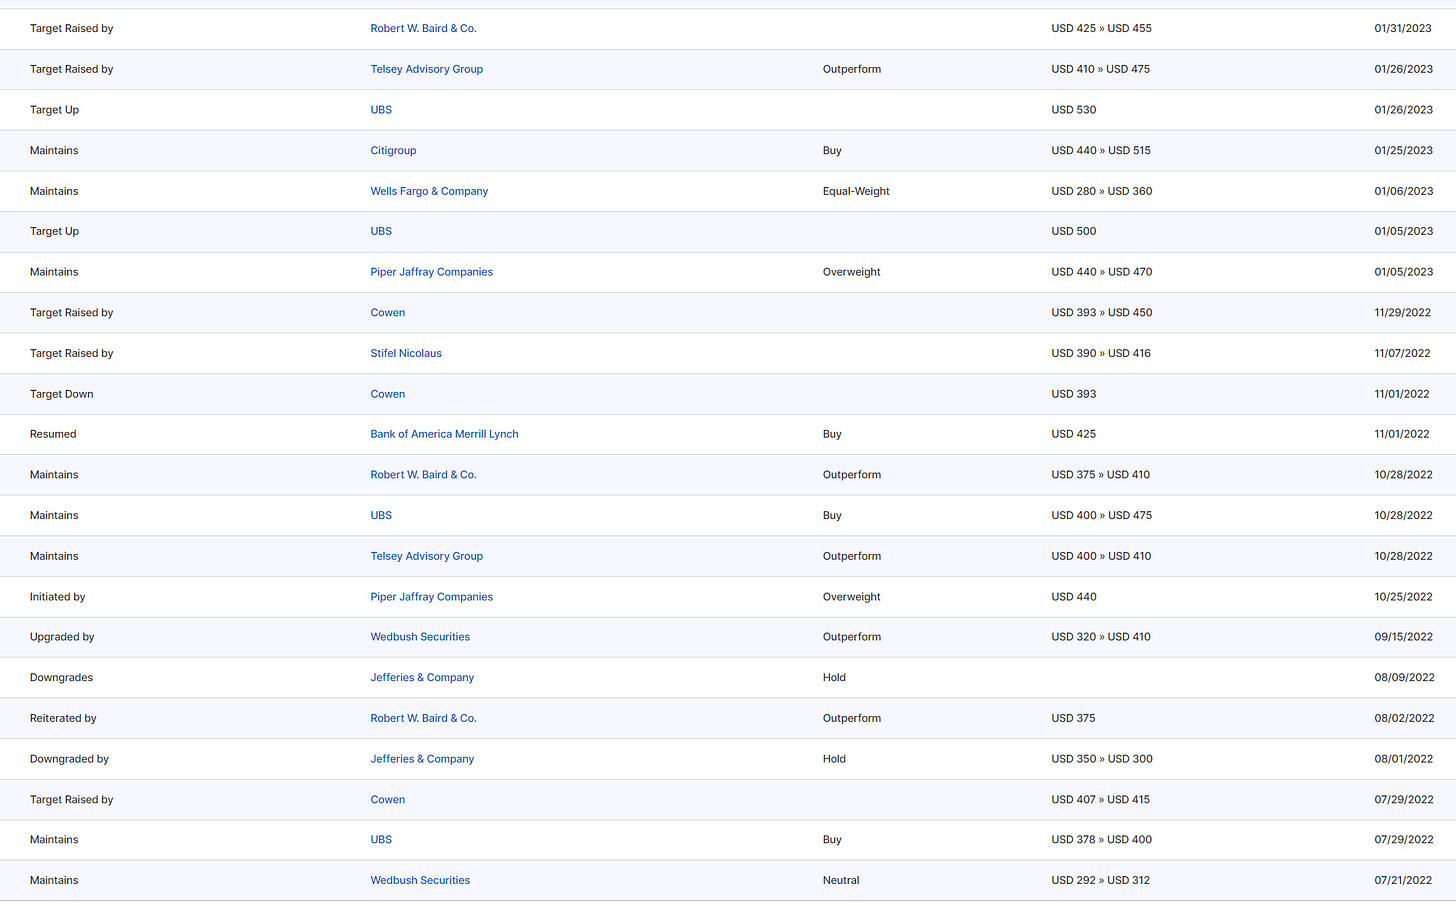The image size is (1456, 906).
Task: Select the date 09/15/2022
Action: 1403,637
